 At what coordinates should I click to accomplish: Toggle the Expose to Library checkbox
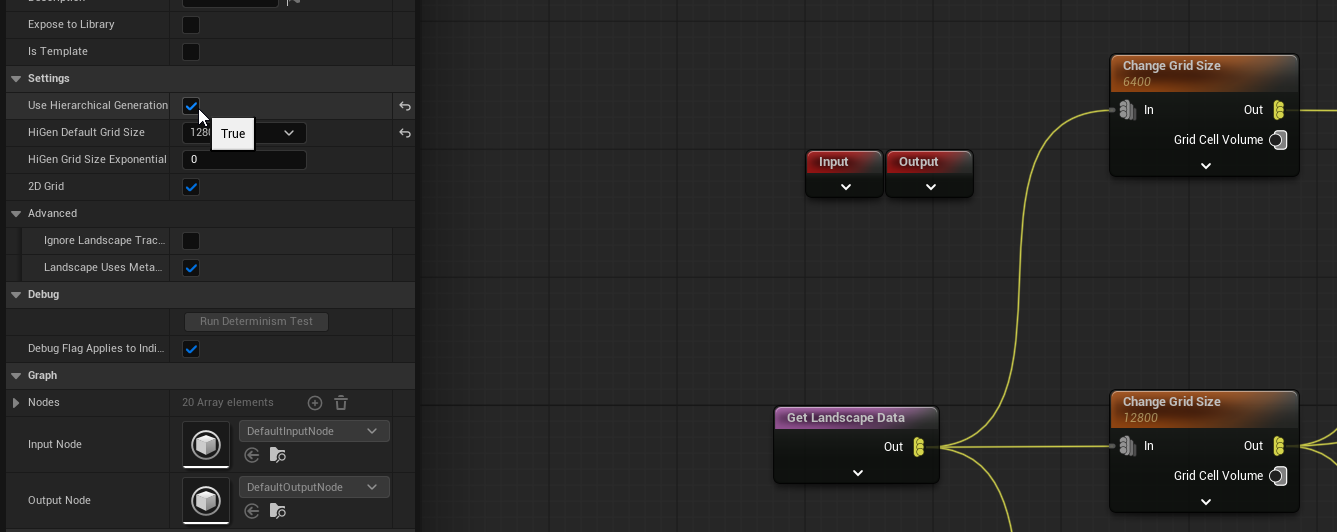pyautogui.click(x=191, y=24)
